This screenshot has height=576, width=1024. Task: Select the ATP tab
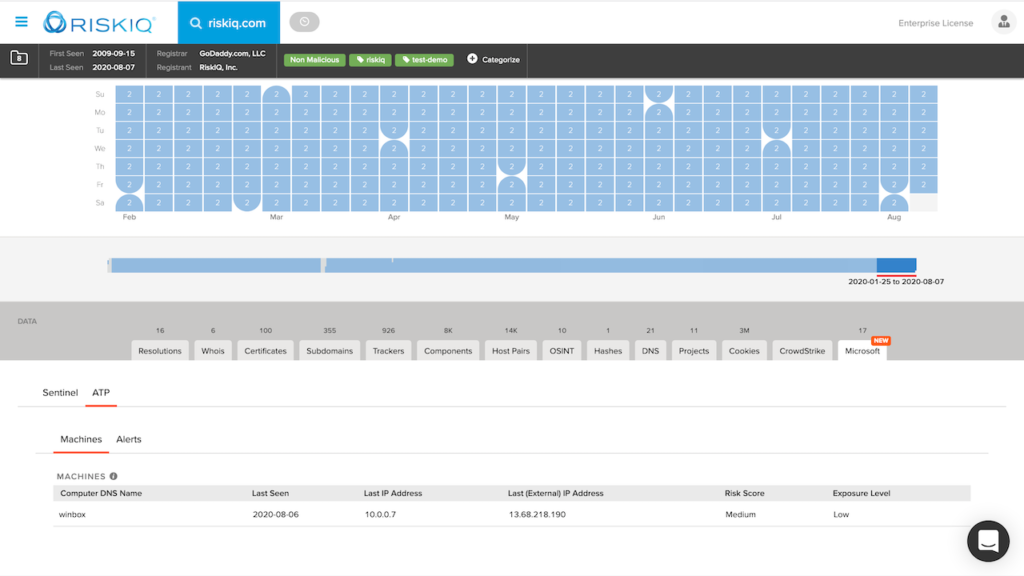click(101, 392)
